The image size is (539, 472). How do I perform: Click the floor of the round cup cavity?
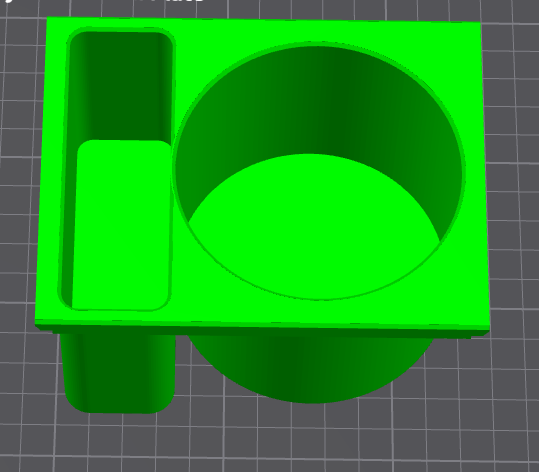(x=315, y=227)
